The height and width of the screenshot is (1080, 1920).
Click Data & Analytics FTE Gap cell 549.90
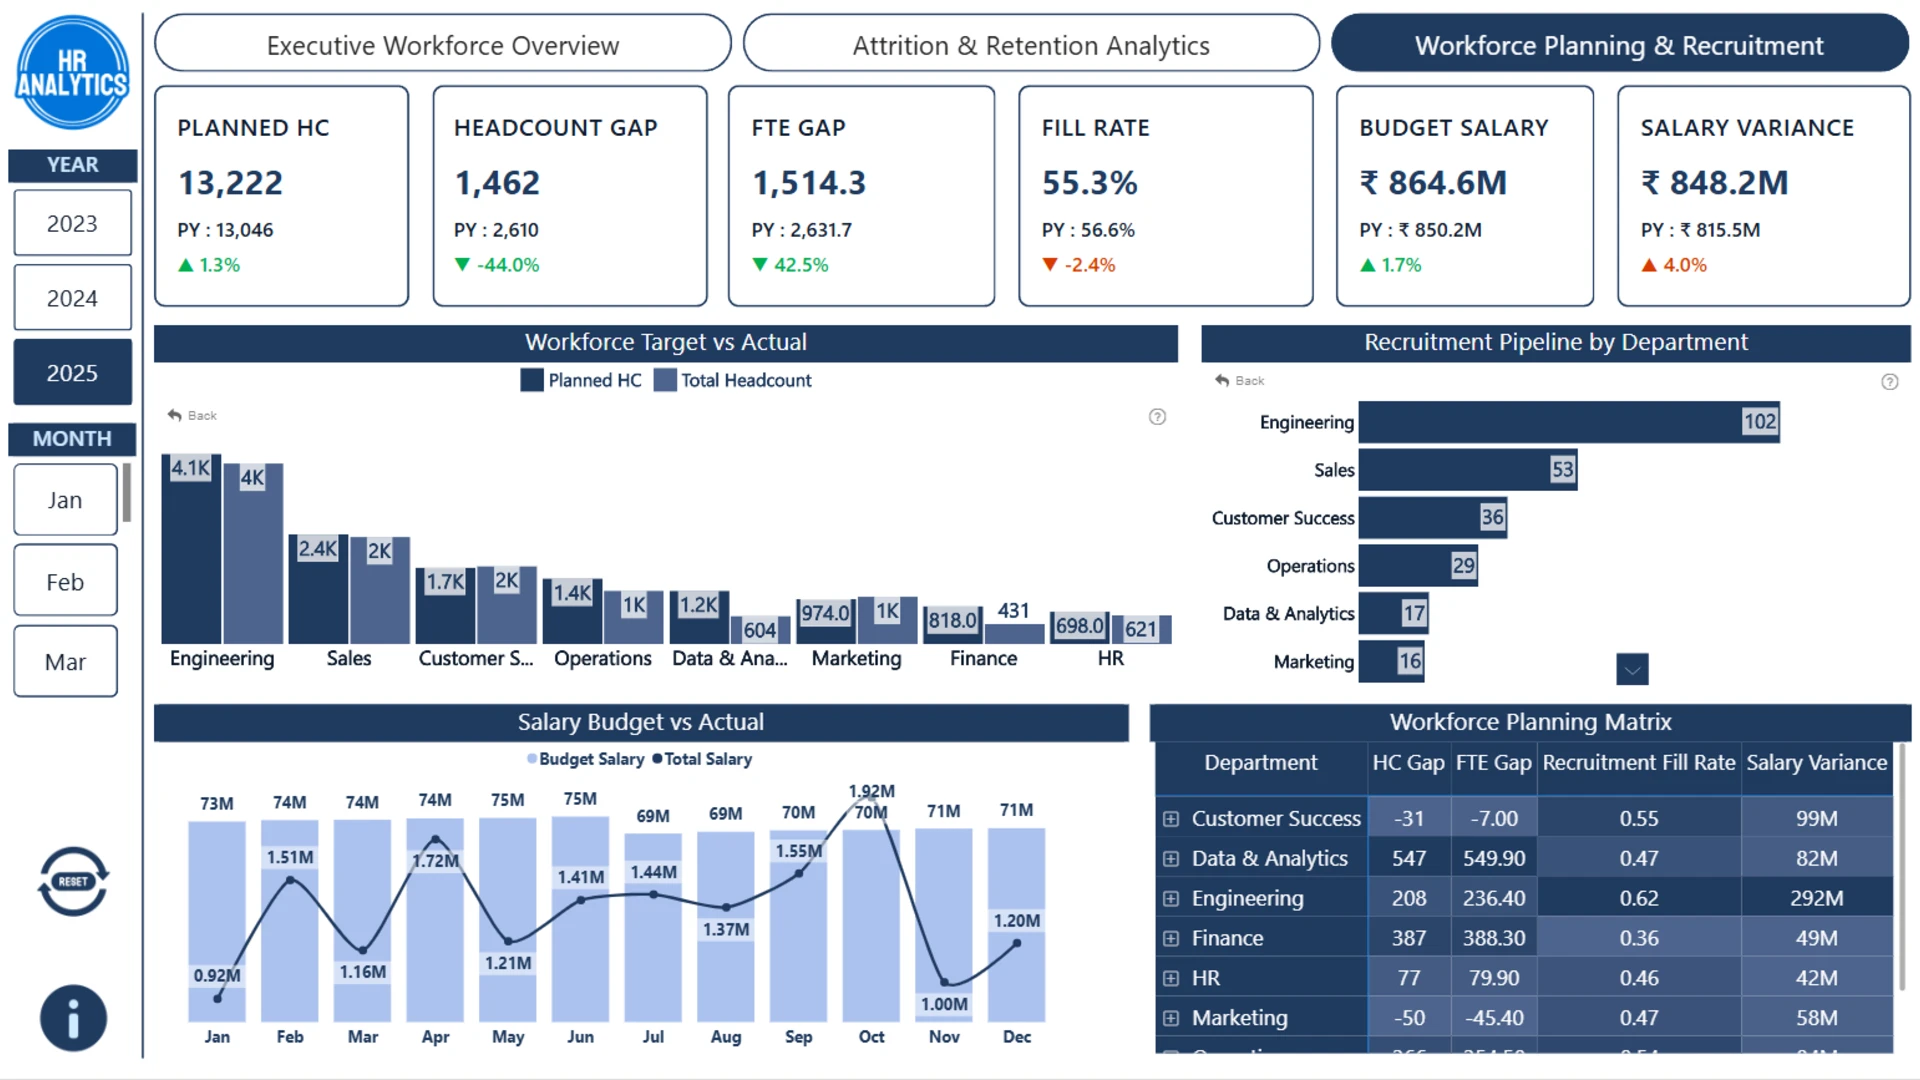click(1494, 859)
